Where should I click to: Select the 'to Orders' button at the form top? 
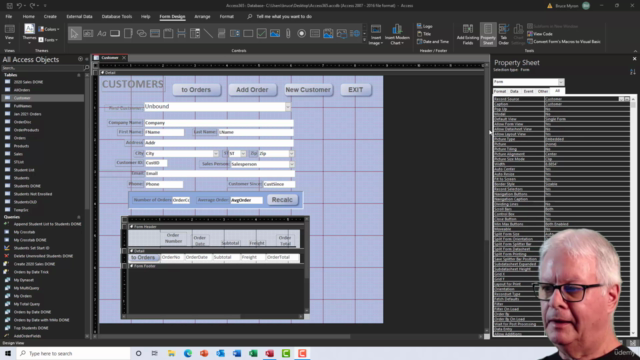pos(196,90)
